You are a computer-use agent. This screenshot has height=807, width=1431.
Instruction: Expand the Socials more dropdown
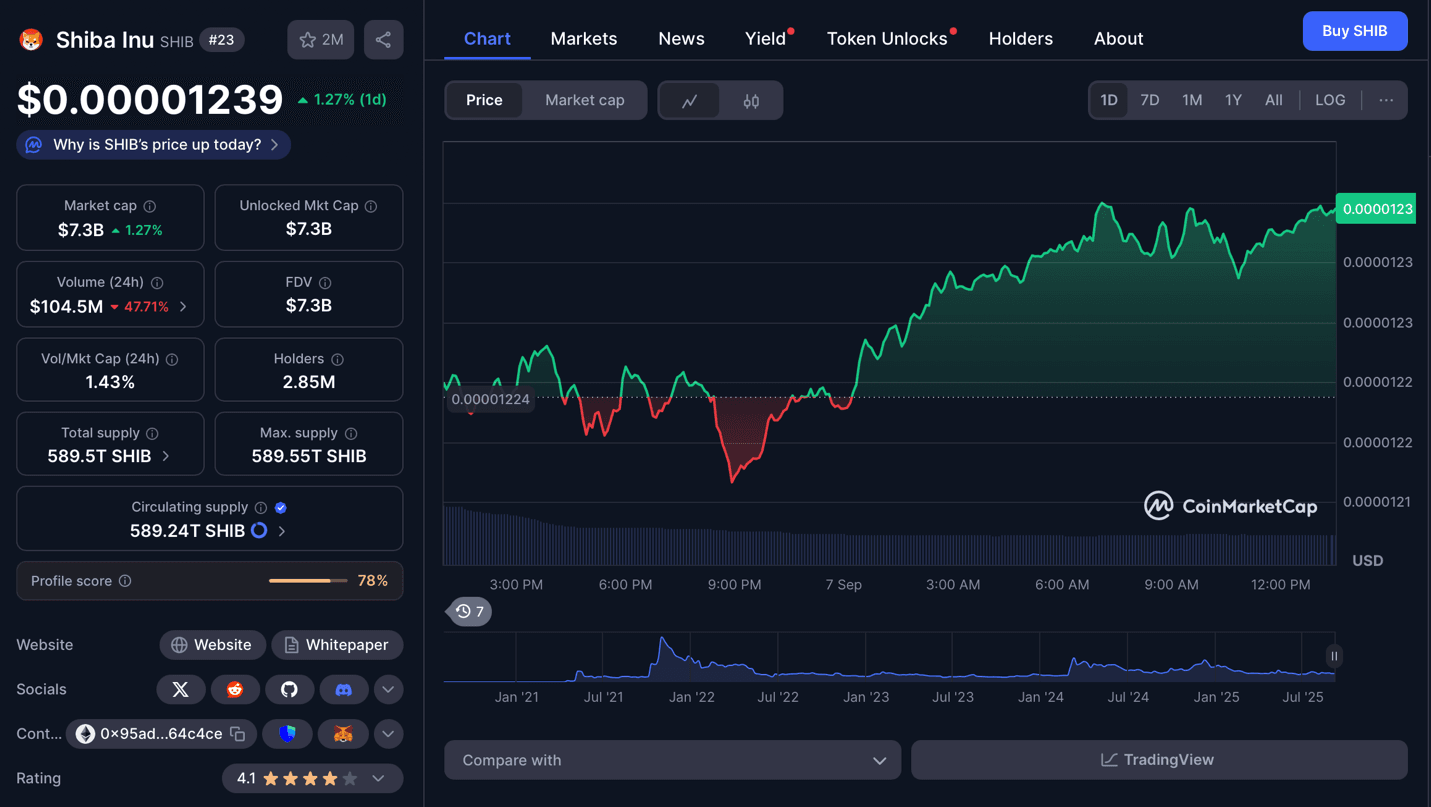(388, 689)
